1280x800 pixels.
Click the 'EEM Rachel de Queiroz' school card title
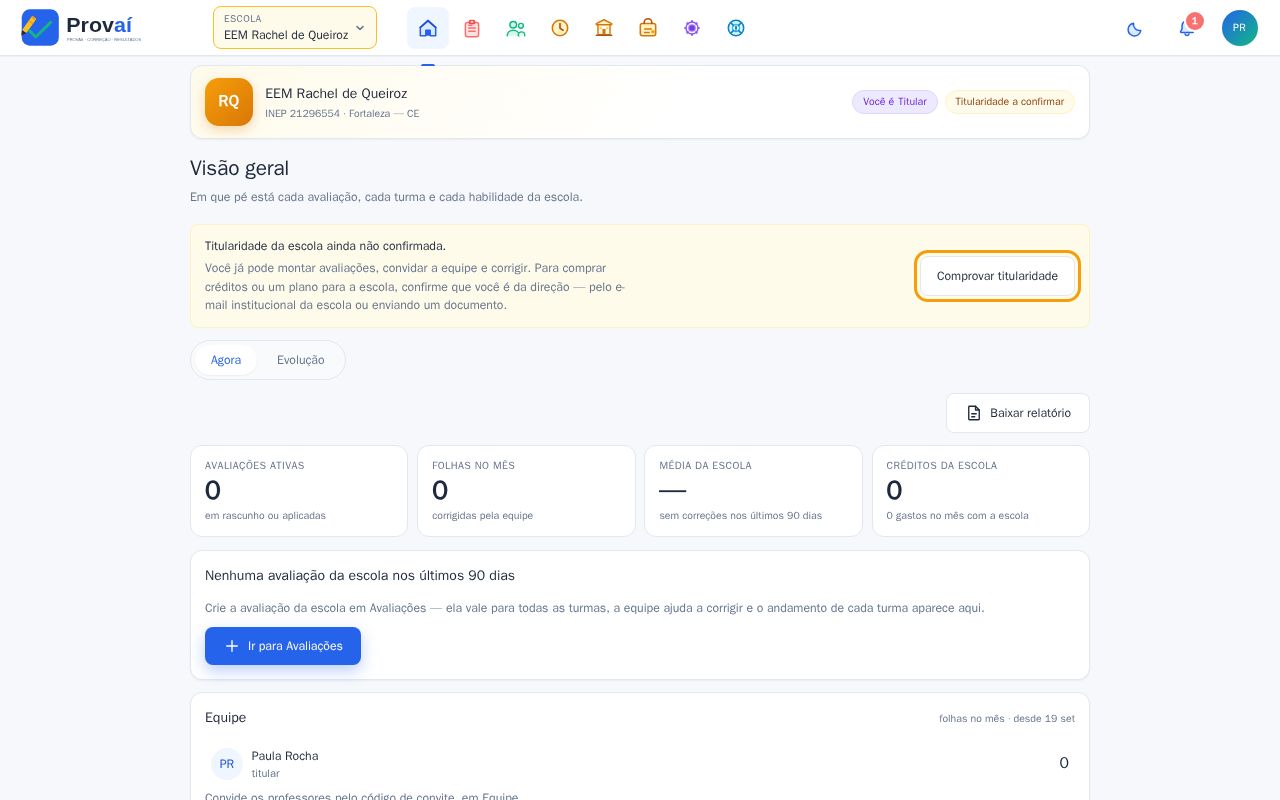coord(336,94)
